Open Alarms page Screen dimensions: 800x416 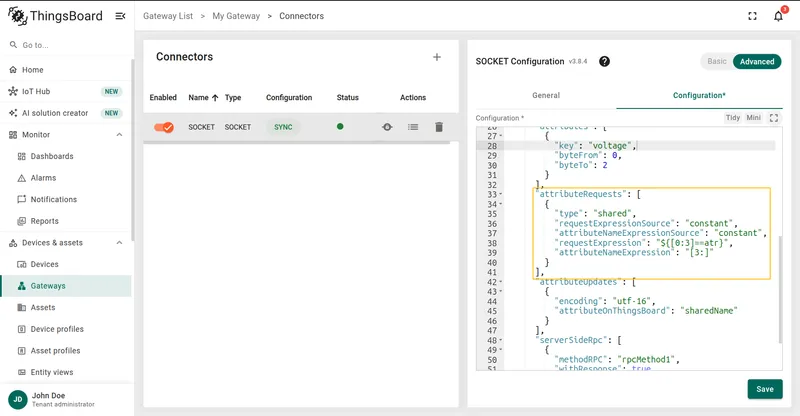pyautogui.click(x=66, y=178)
